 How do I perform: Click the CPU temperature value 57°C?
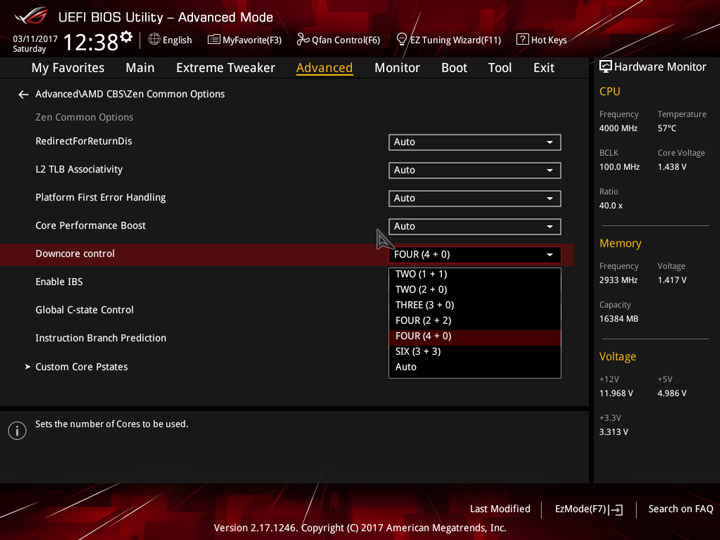click(667, 129)
